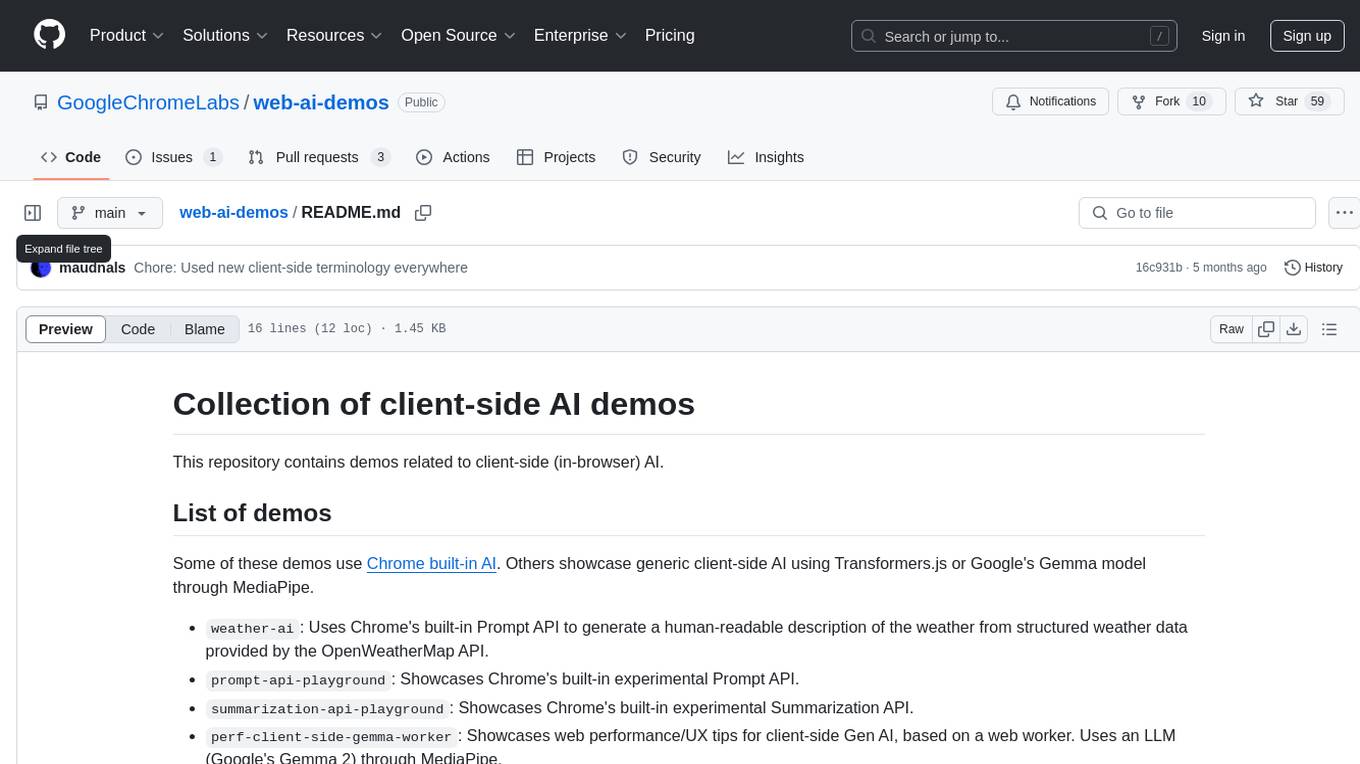Click the Sign up button

tap(1307, 36)
